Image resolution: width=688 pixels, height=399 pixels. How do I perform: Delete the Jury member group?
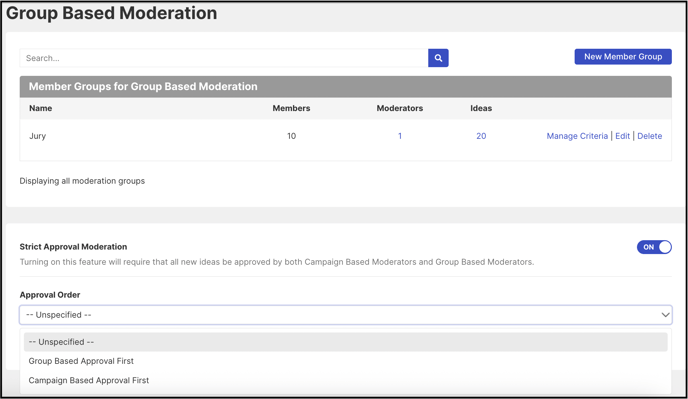(649, 136)
